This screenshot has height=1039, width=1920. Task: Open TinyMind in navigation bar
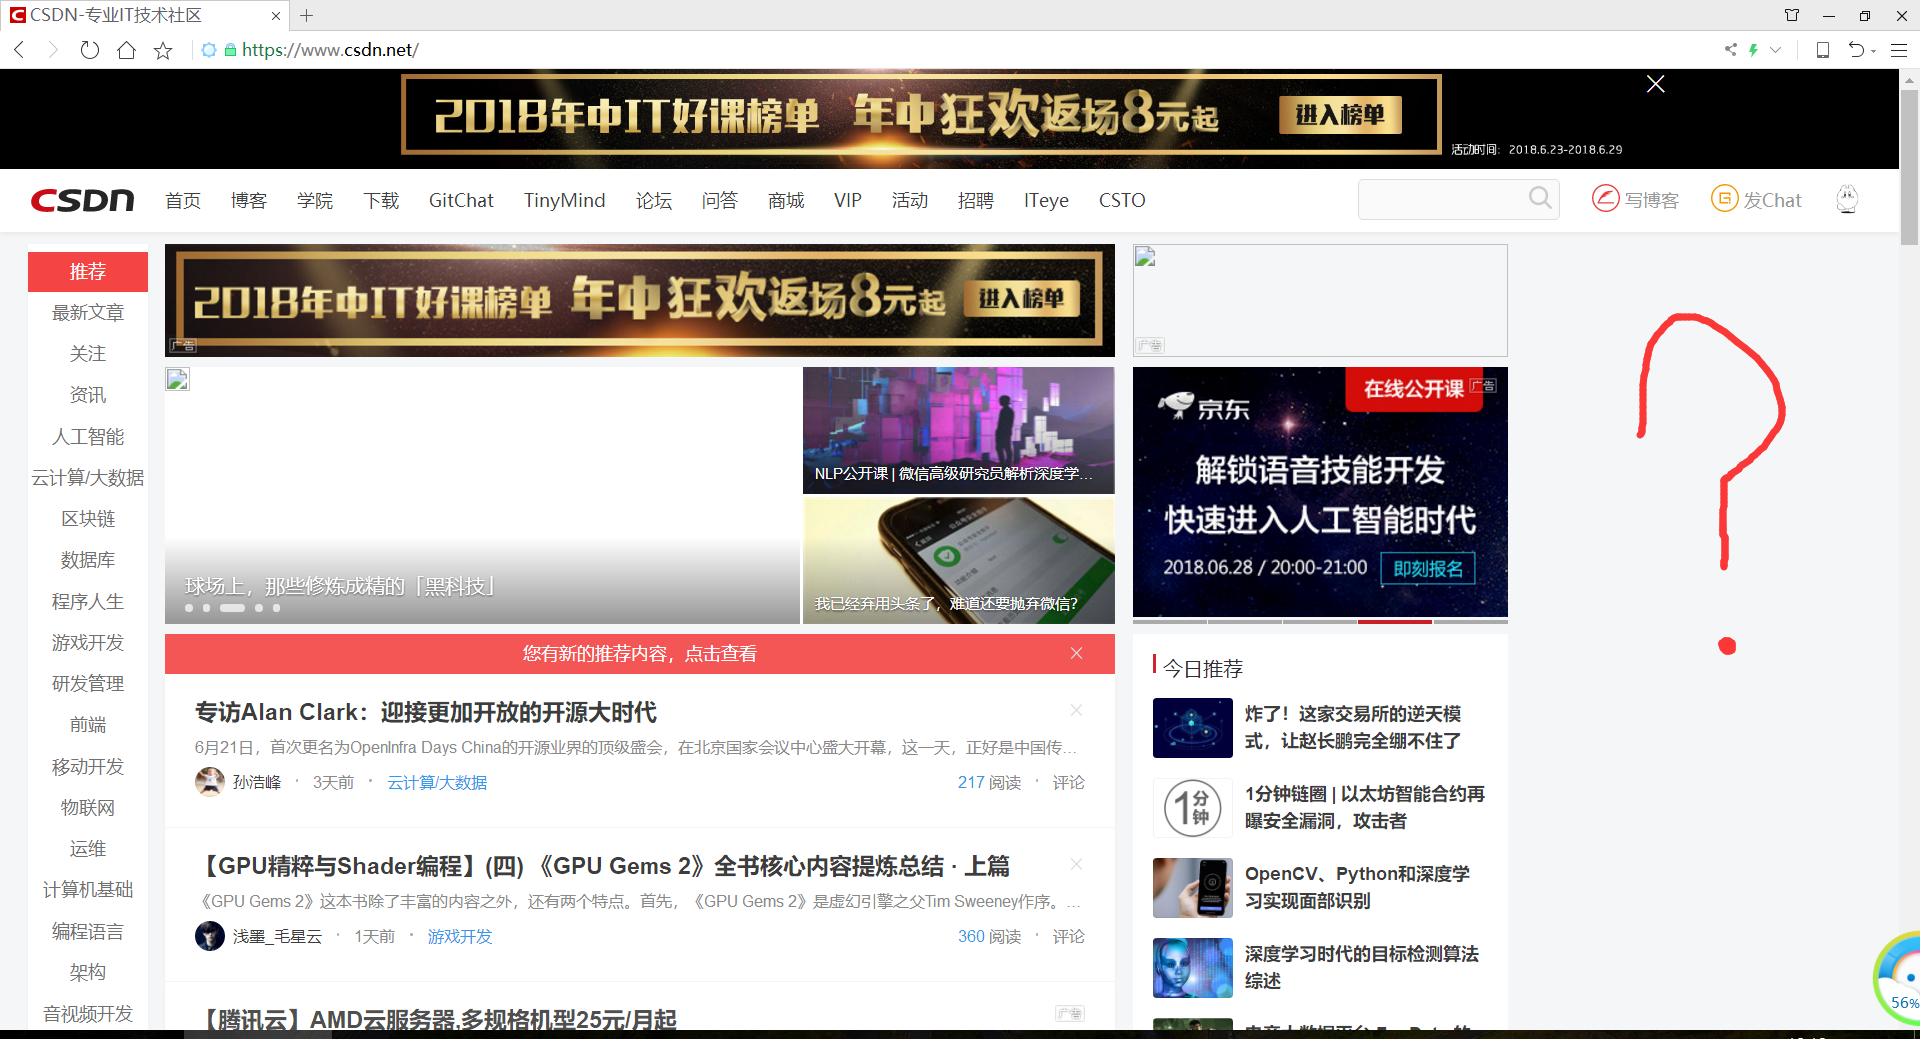tap(565, 201)
